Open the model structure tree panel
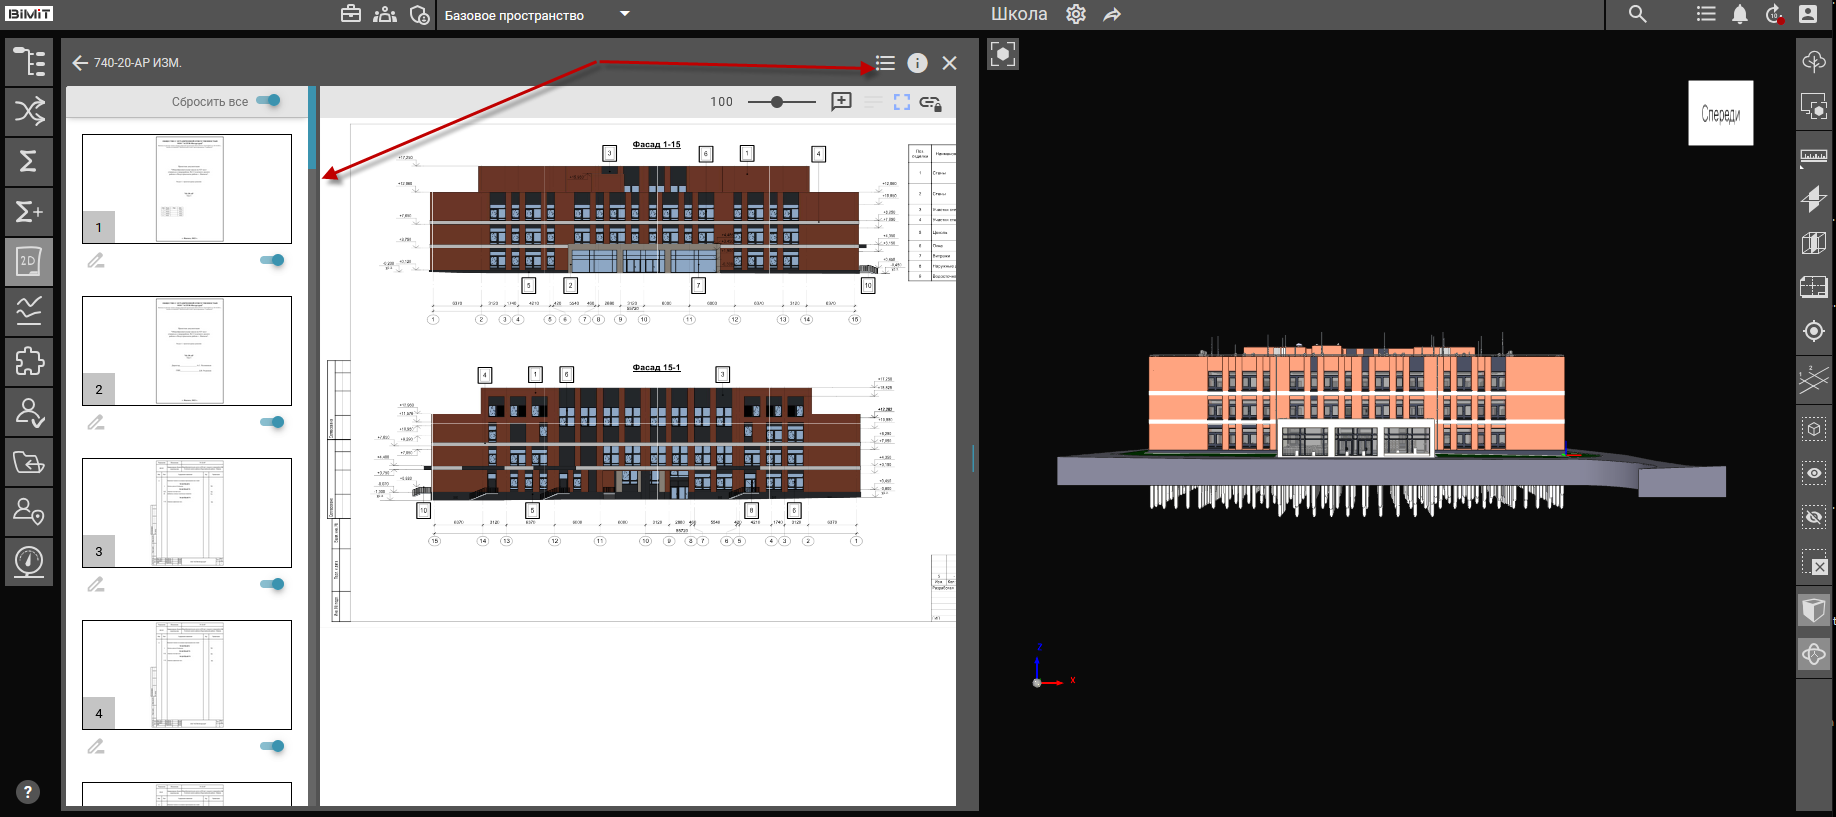Screen dimensions: 1836x817 click(29, 62)
